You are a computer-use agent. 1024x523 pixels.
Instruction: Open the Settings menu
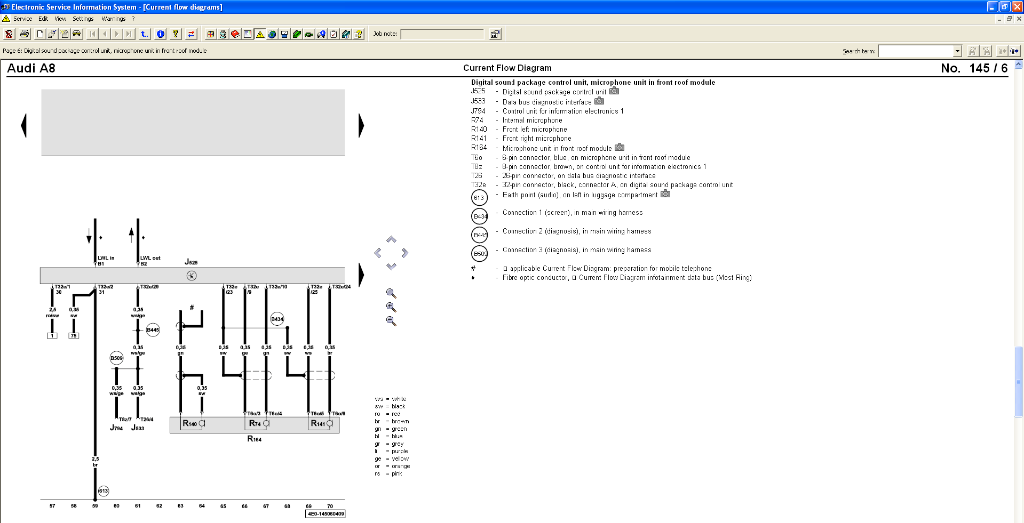point(83,18)
